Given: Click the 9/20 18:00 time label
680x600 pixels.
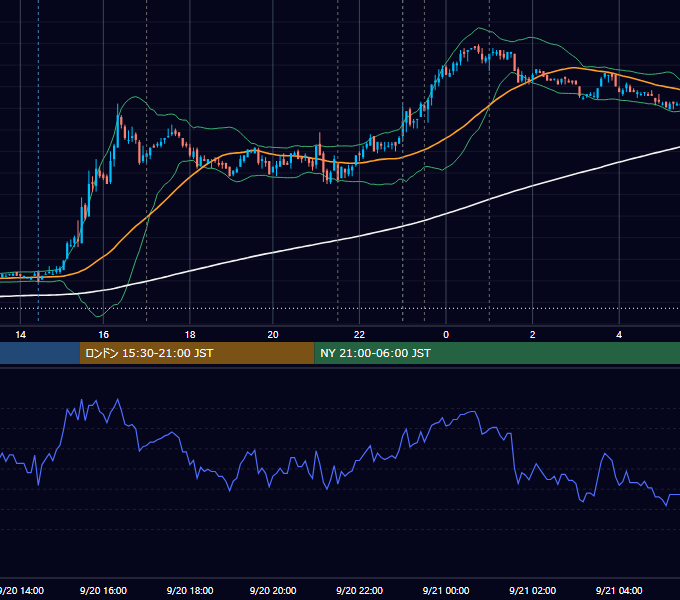Looking at the screenshot, I should pos(190,590).
